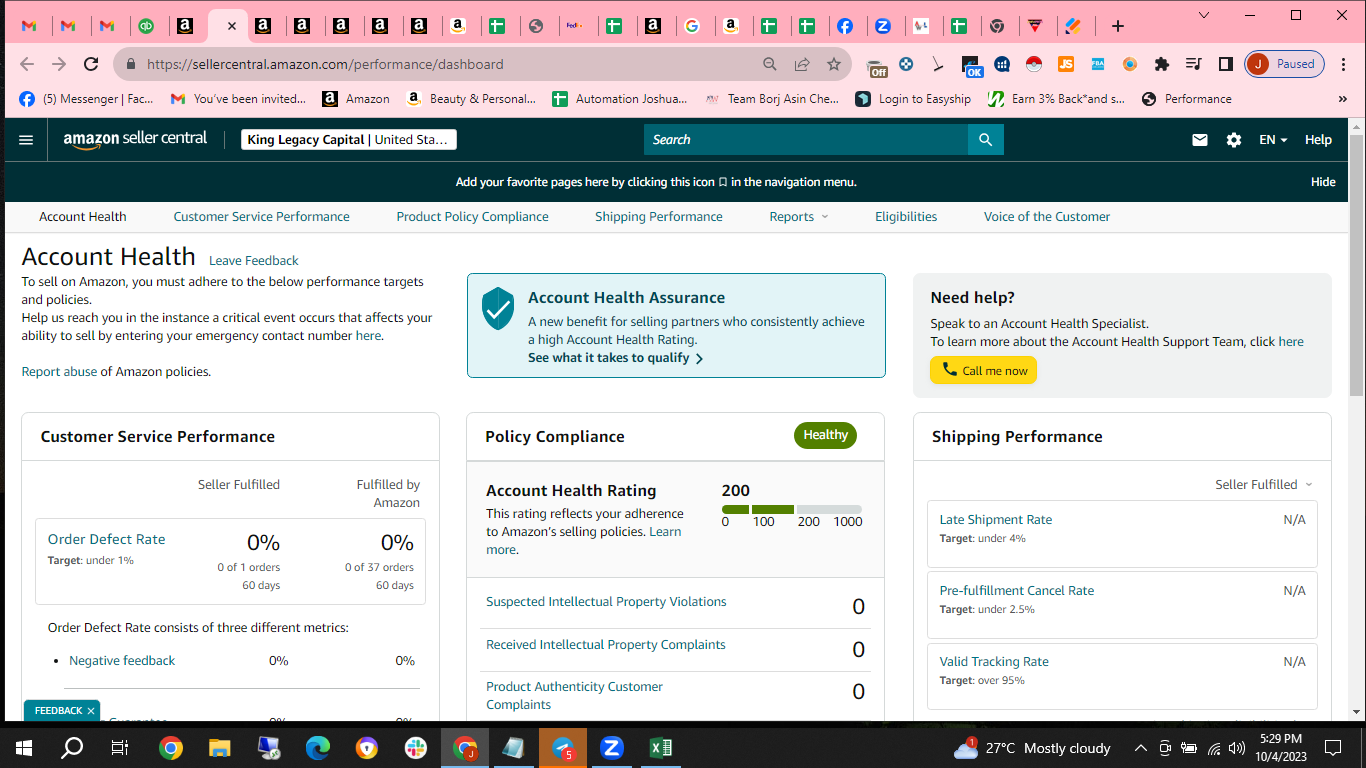Switch to the Facebook browser tab
1366x768 pixels.
(845, 26)
